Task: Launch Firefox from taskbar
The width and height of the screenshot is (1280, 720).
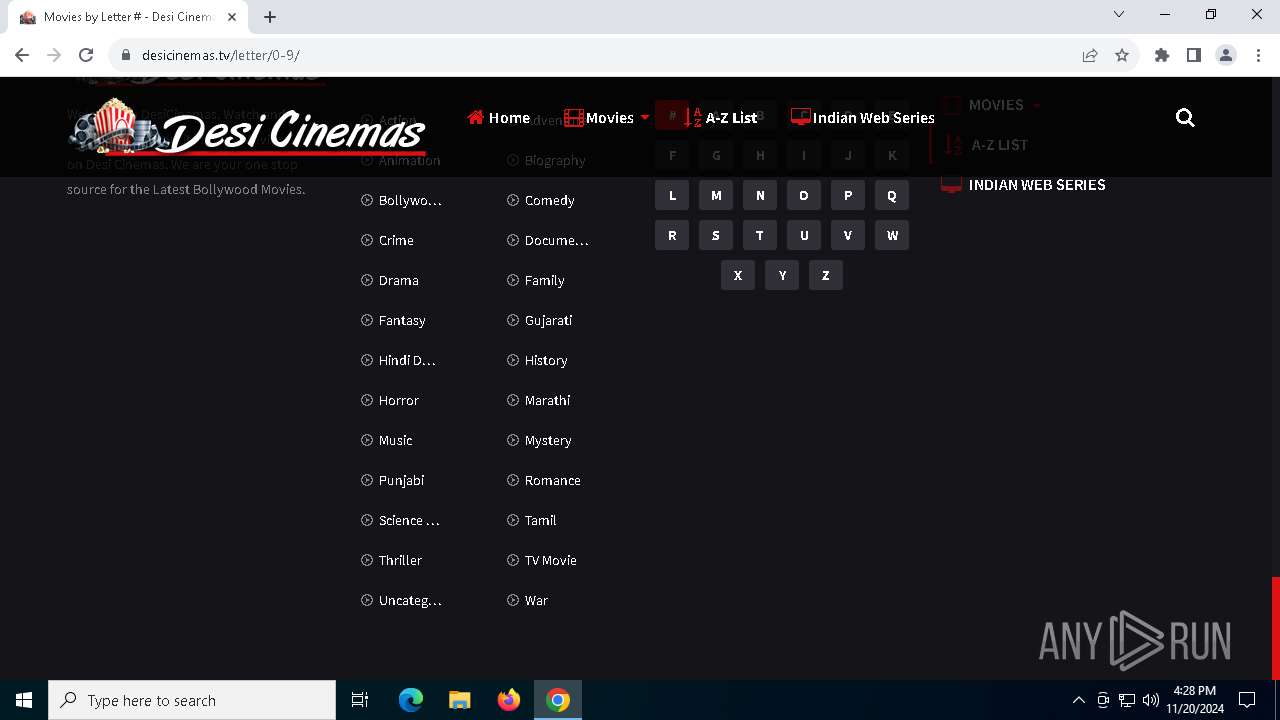Action: point(509,700)
